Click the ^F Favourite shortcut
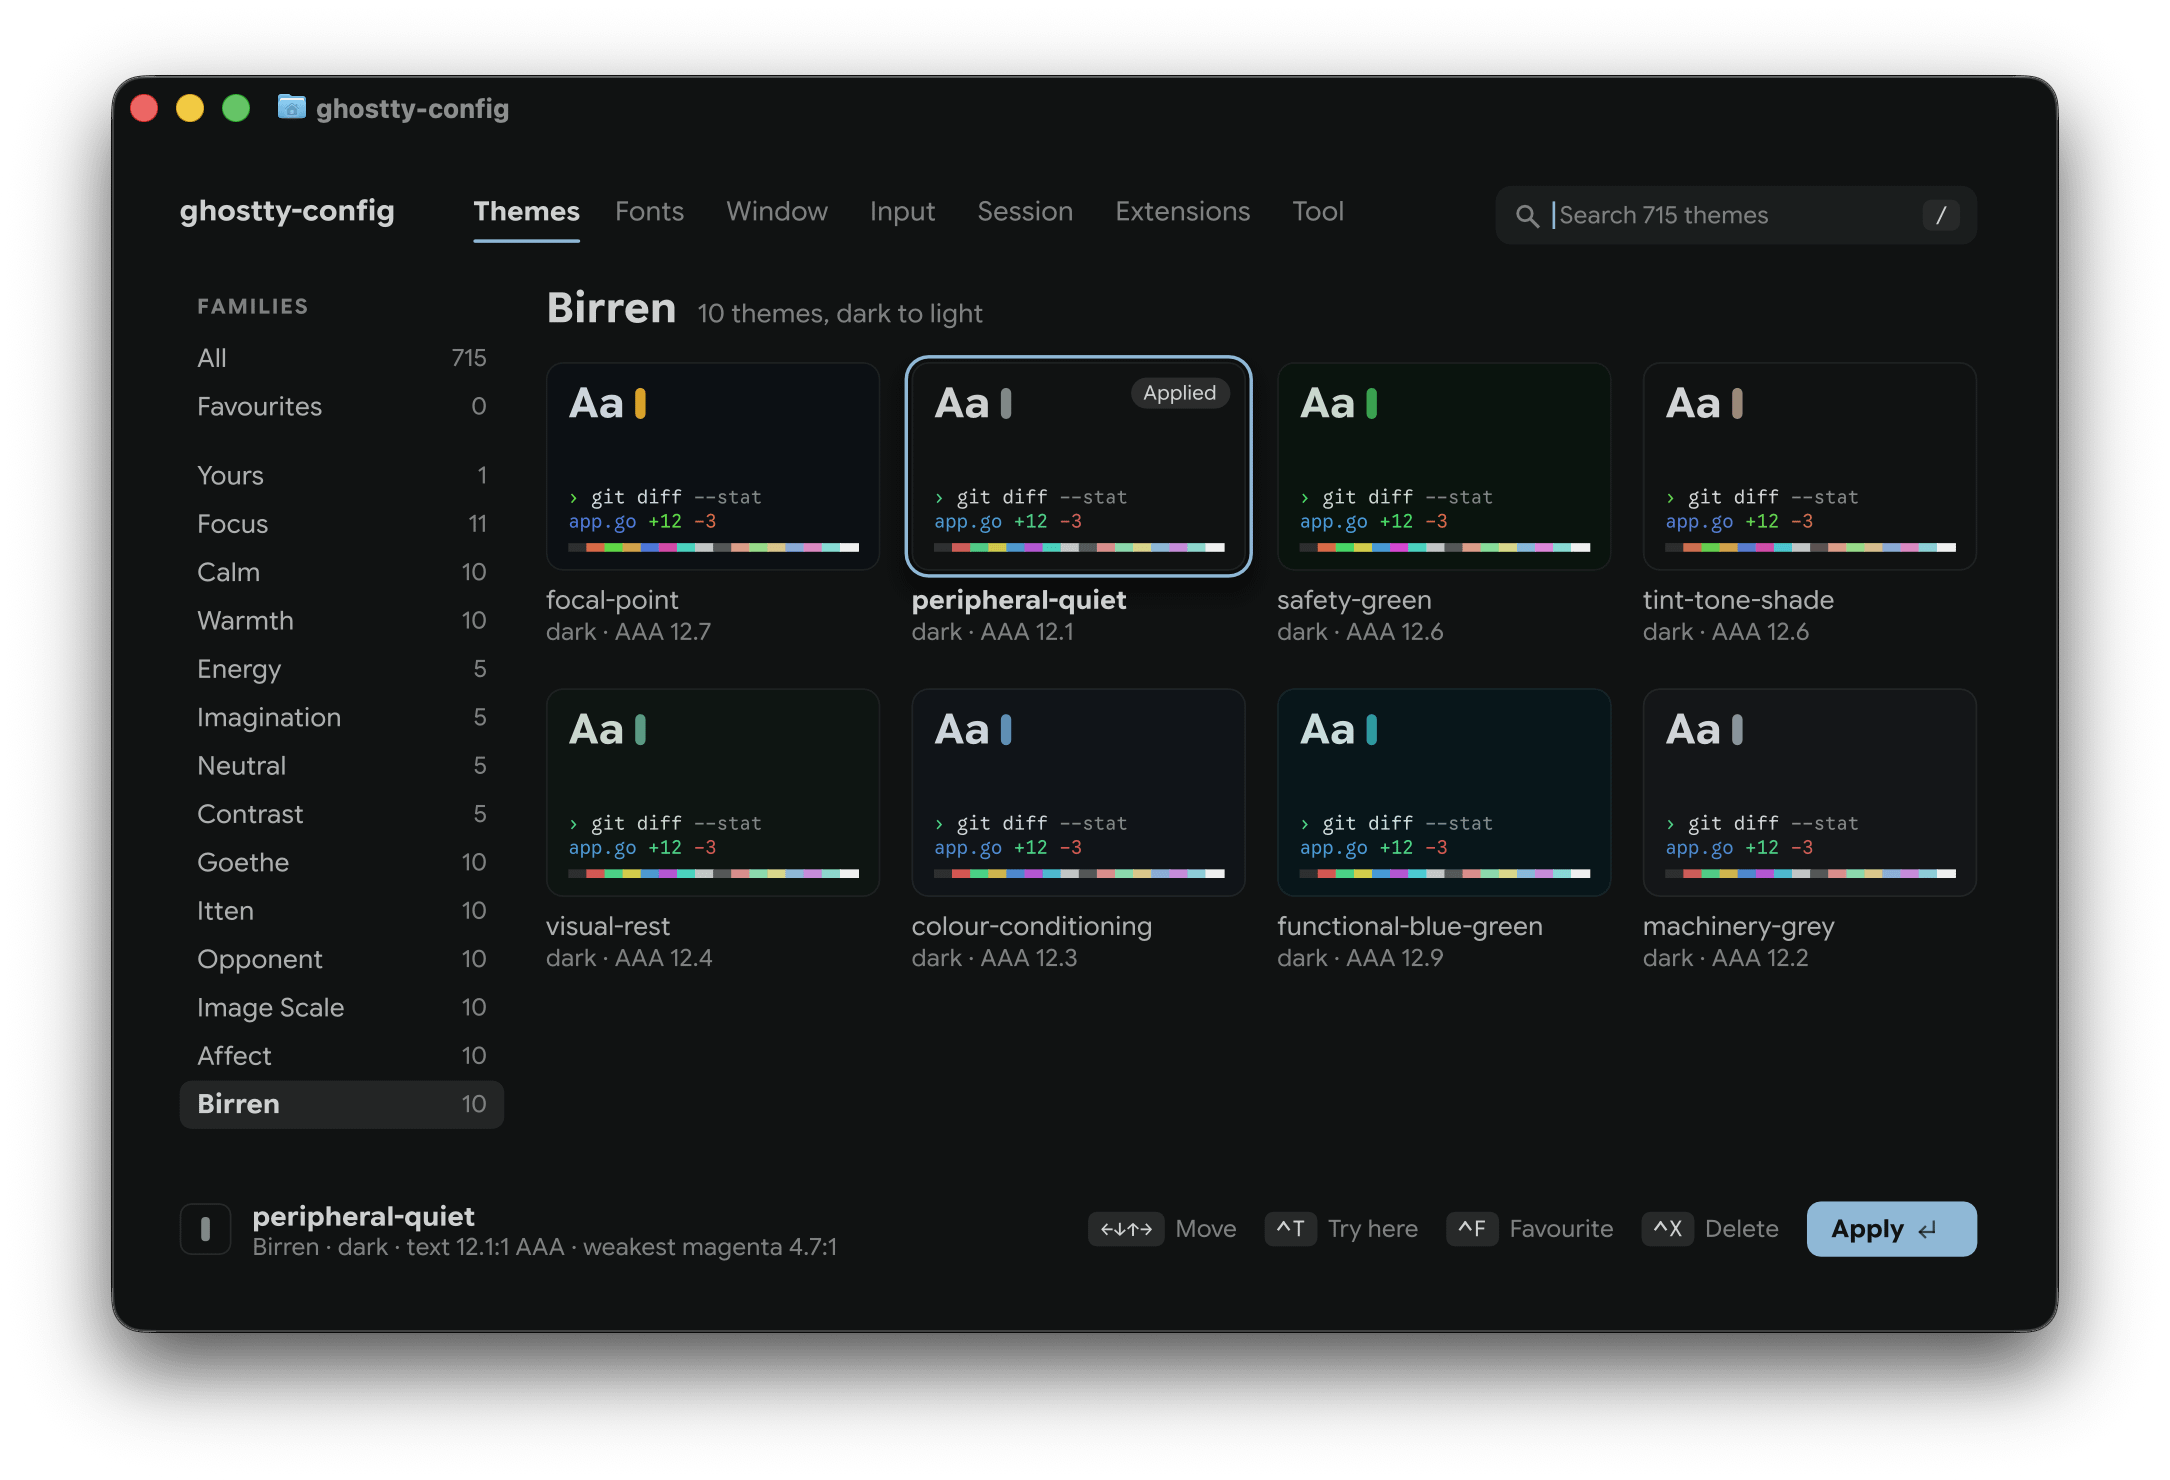 (1530, 1229)
